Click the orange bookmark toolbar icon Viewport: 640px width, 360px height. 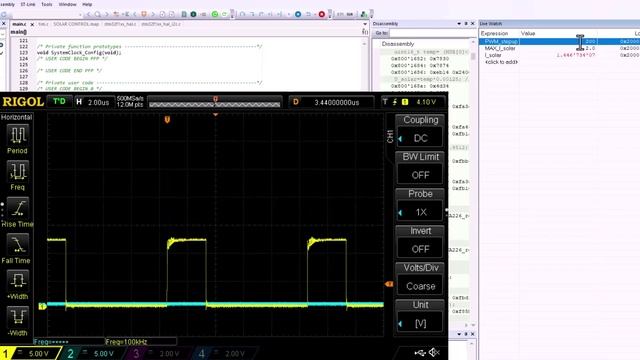click(x=144, y=14)
